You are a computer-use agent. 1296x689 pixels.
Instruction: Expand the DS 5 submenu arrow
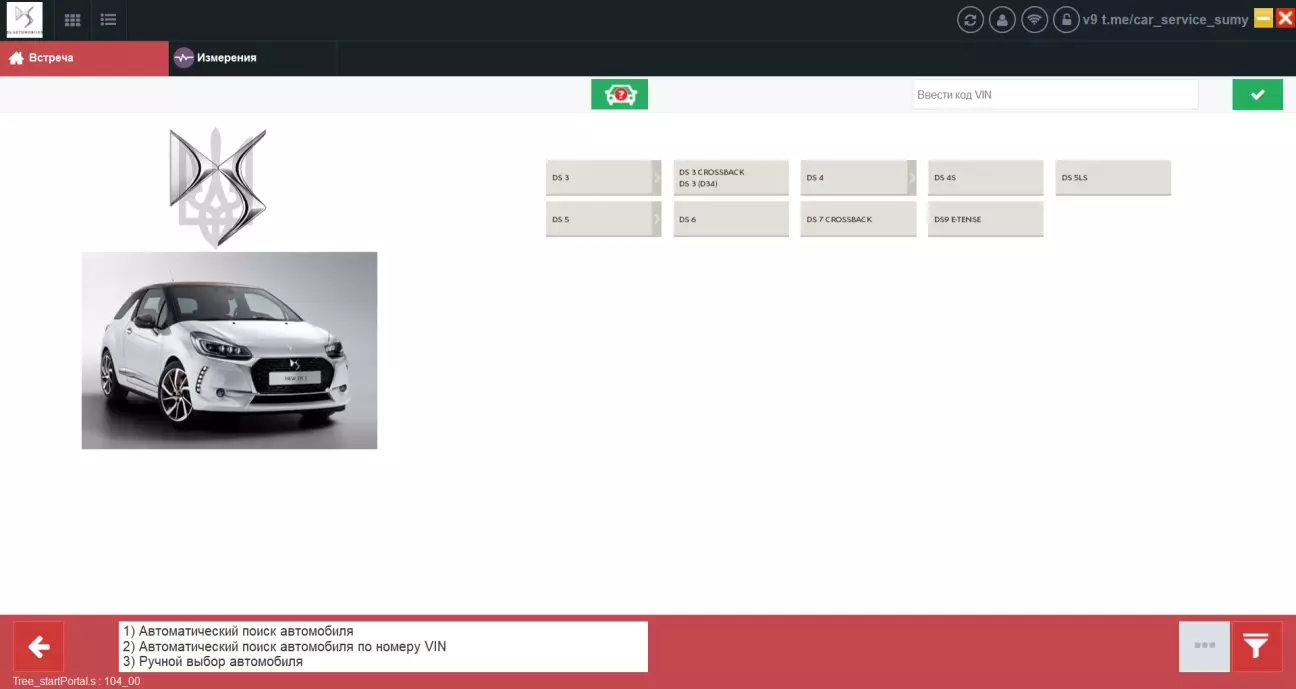coord(657,219)
